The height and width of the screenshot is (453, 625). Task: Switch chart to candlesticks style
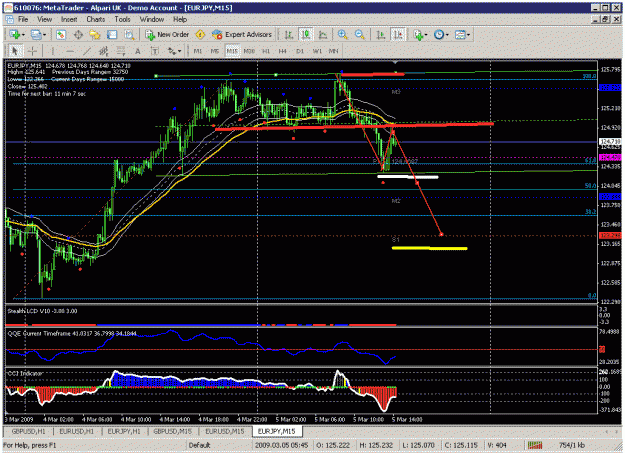(x=306, y=35)
